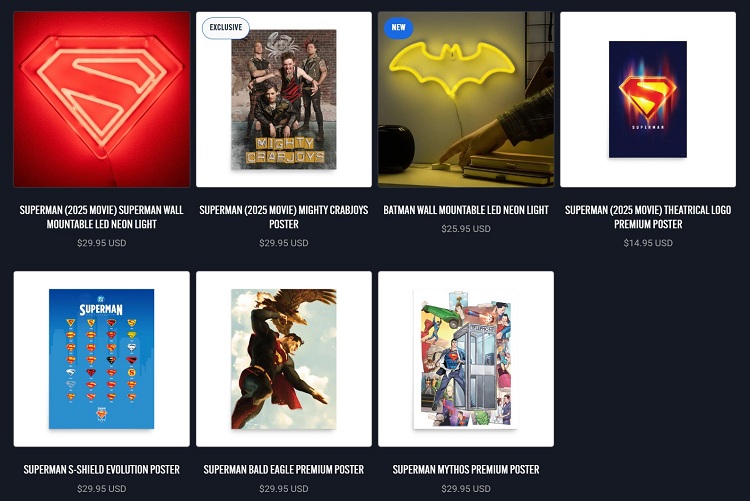This screenshot has height=501, width=750.
Task: Open the Superman Mythos poster image
Action: 466,359
